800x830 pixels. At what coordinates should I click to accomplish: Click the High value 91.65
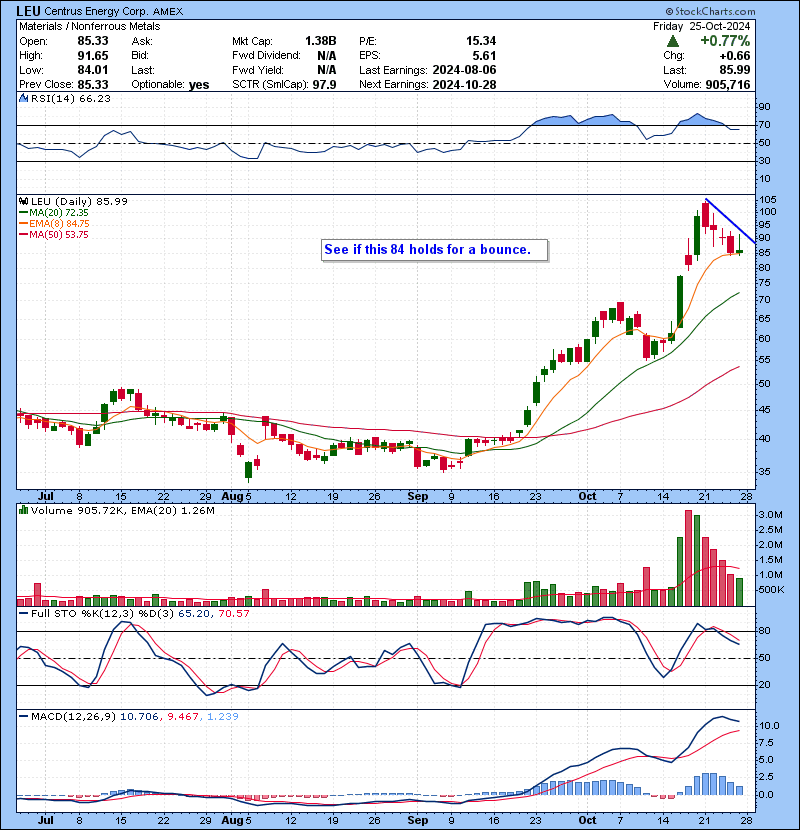click(x=93, y=56)
